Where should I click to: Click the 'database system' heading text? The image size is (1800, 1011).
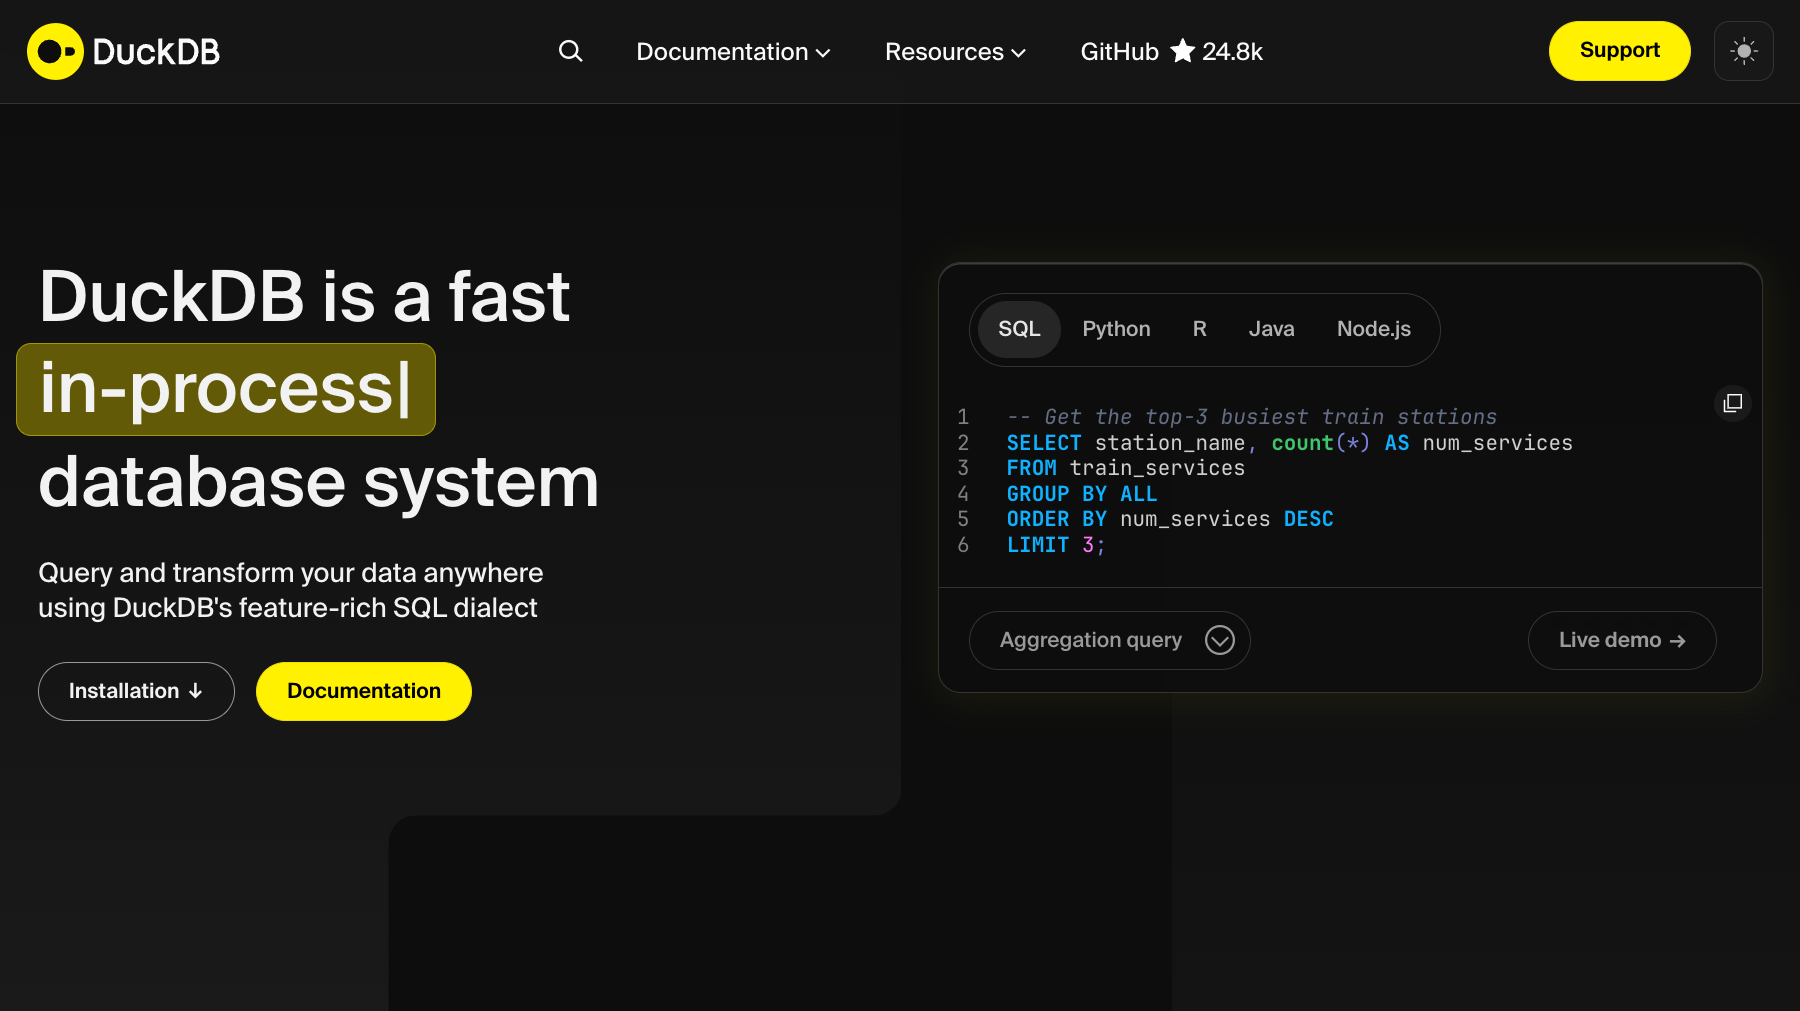(x=318, y=482)
